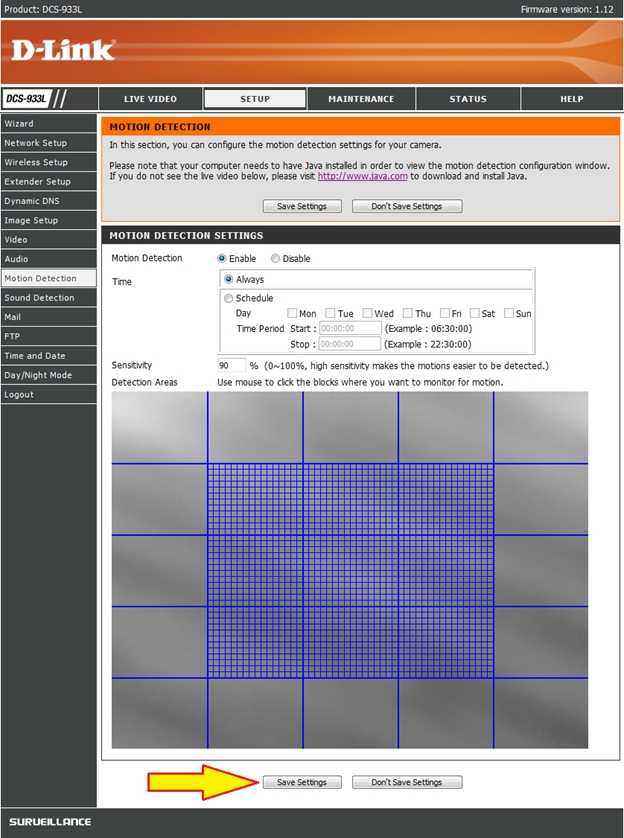Check the Wed day checkbox
624x838 pixels.
pos(368,313)
